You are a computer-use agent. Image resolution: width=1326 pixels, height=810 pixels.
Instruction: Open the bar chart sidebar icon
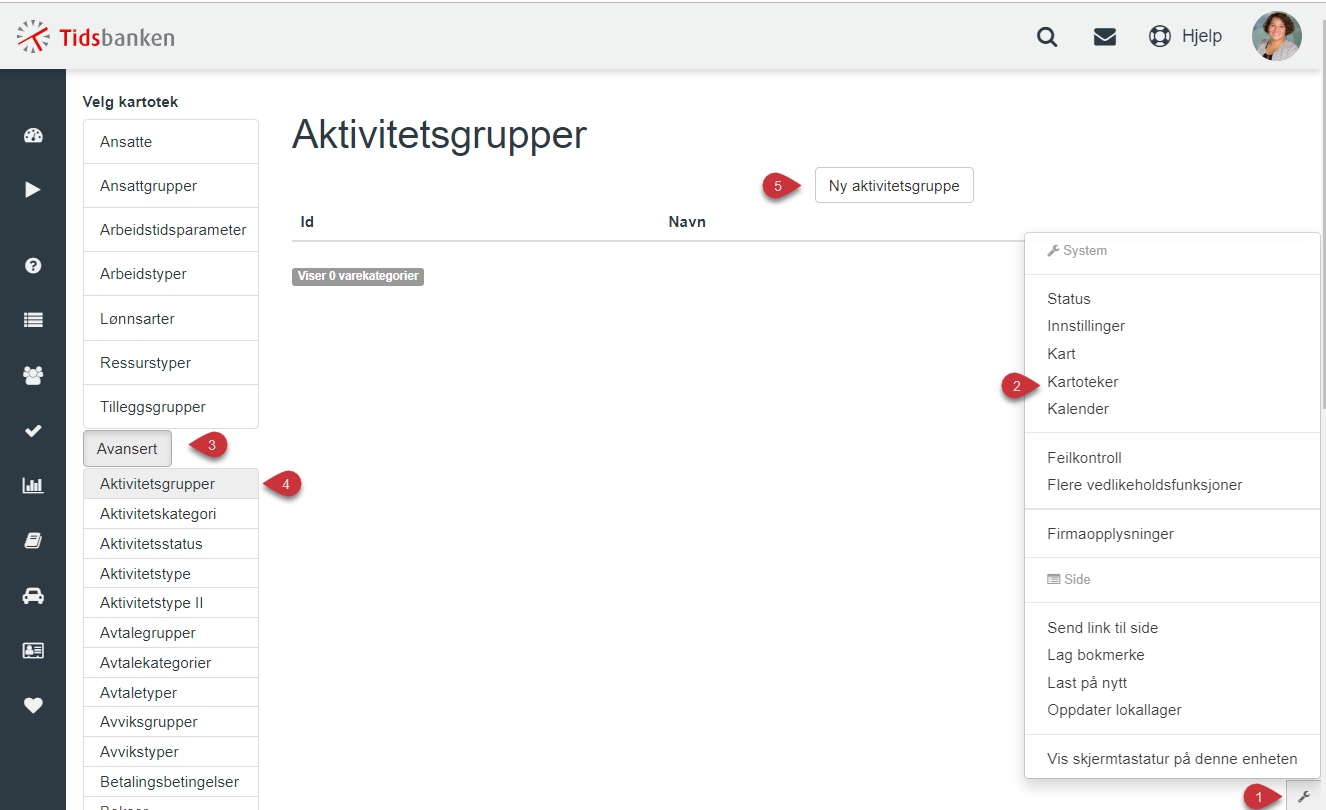pyautogui.click(x=33, y=486)
